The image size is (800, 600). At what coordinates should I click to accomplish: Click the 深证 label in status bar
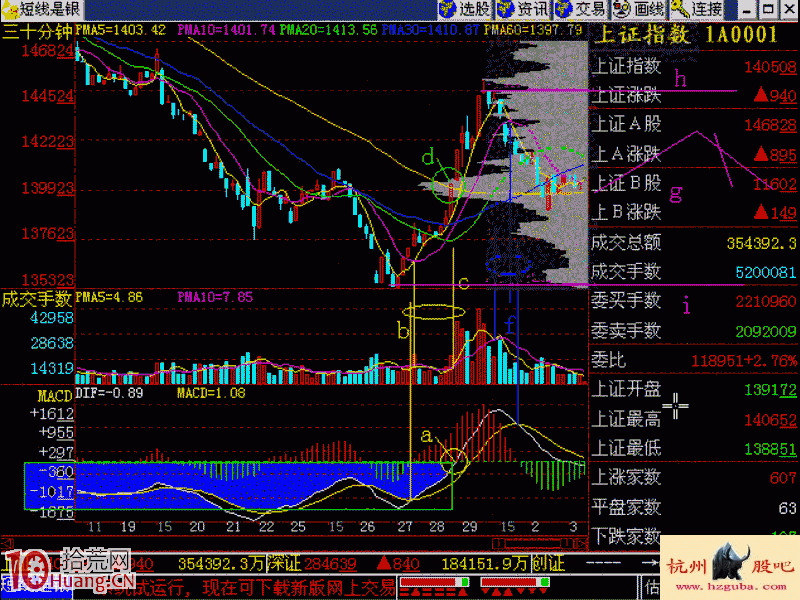point(285,564)
